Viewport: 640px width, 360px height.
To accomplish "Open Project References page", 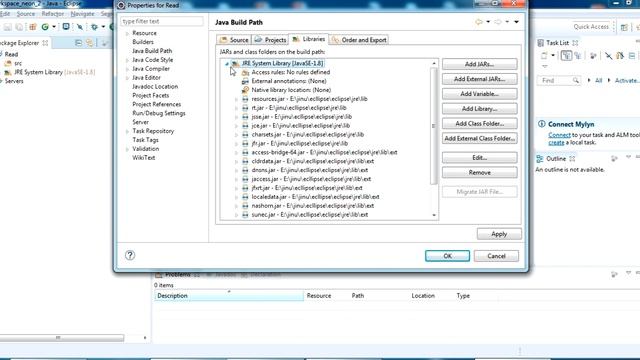I will tap(157, 104).
